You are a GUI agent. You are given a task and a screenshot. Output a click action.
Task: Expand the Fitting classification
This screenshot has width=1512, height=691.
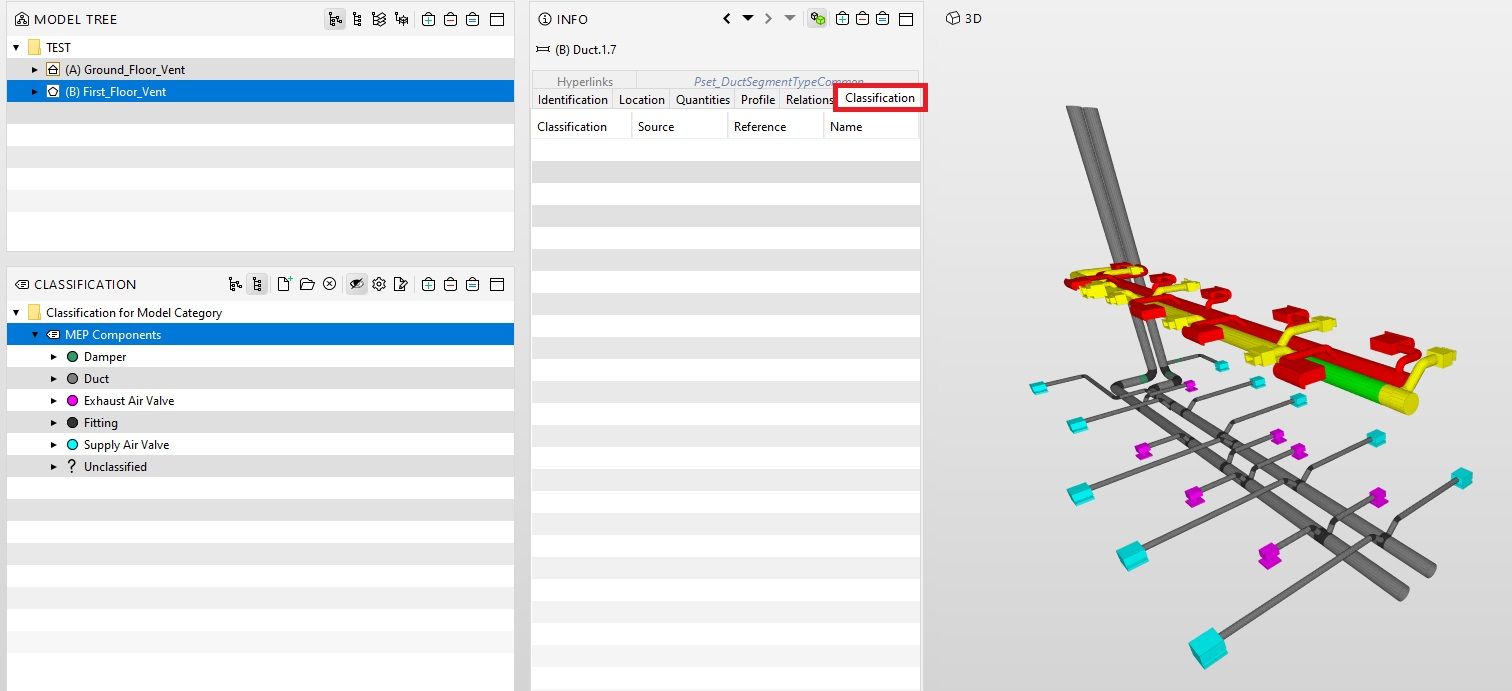pos(54,422)
